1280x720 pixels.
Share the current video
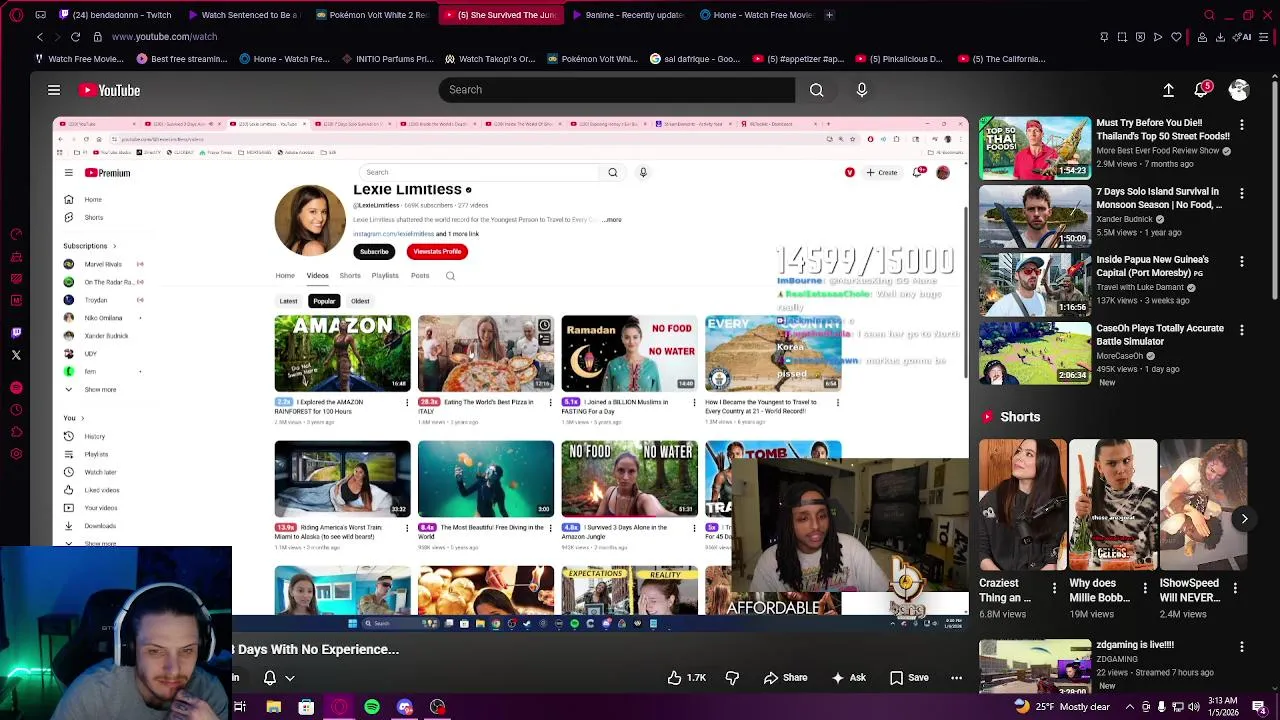click(x=785, y=678)
